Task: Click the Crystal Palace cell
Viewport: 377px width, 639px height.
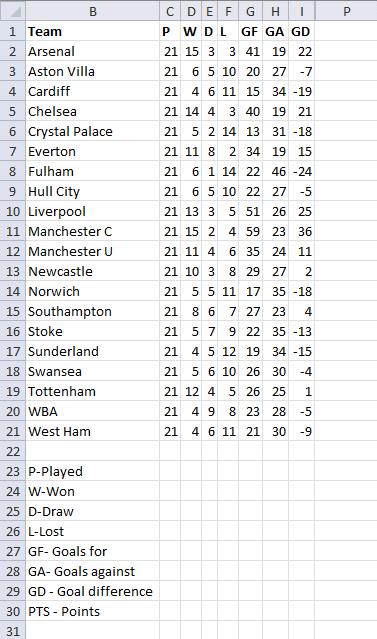Action: click(x=93, y=131)
